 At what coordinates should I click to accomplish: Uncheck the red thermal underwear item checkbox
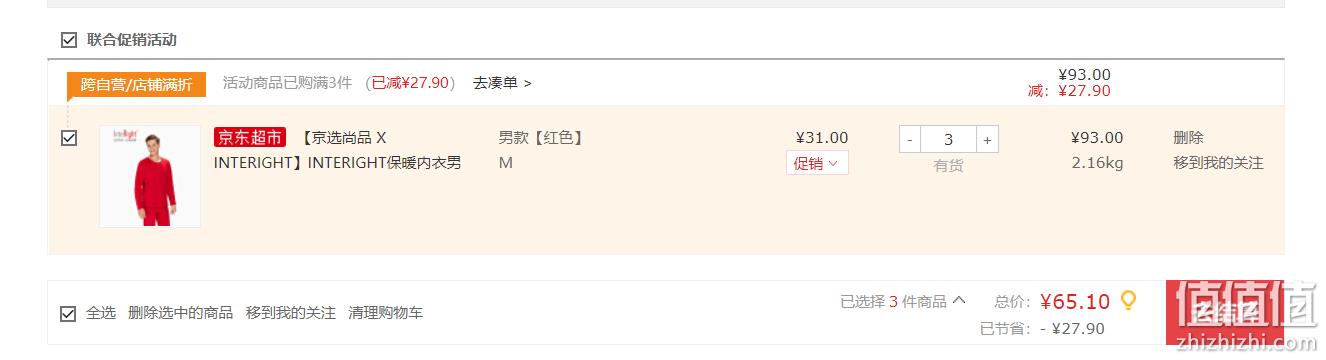point(69,138)
